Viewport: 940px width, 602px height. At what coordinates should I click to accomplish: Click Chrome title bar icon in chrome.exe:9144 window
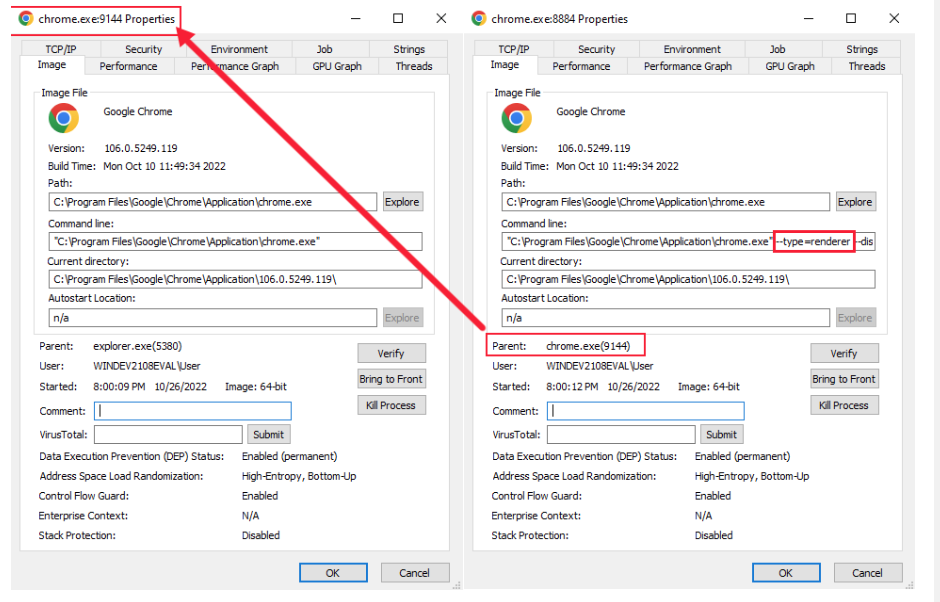point(26,19)
